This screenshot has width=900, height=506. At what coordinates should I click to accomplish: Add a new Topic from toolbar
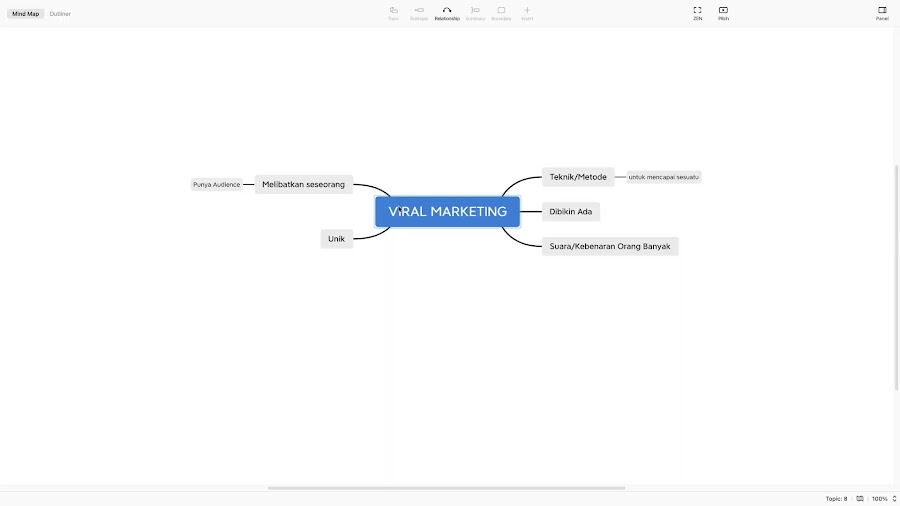[393, 13]
